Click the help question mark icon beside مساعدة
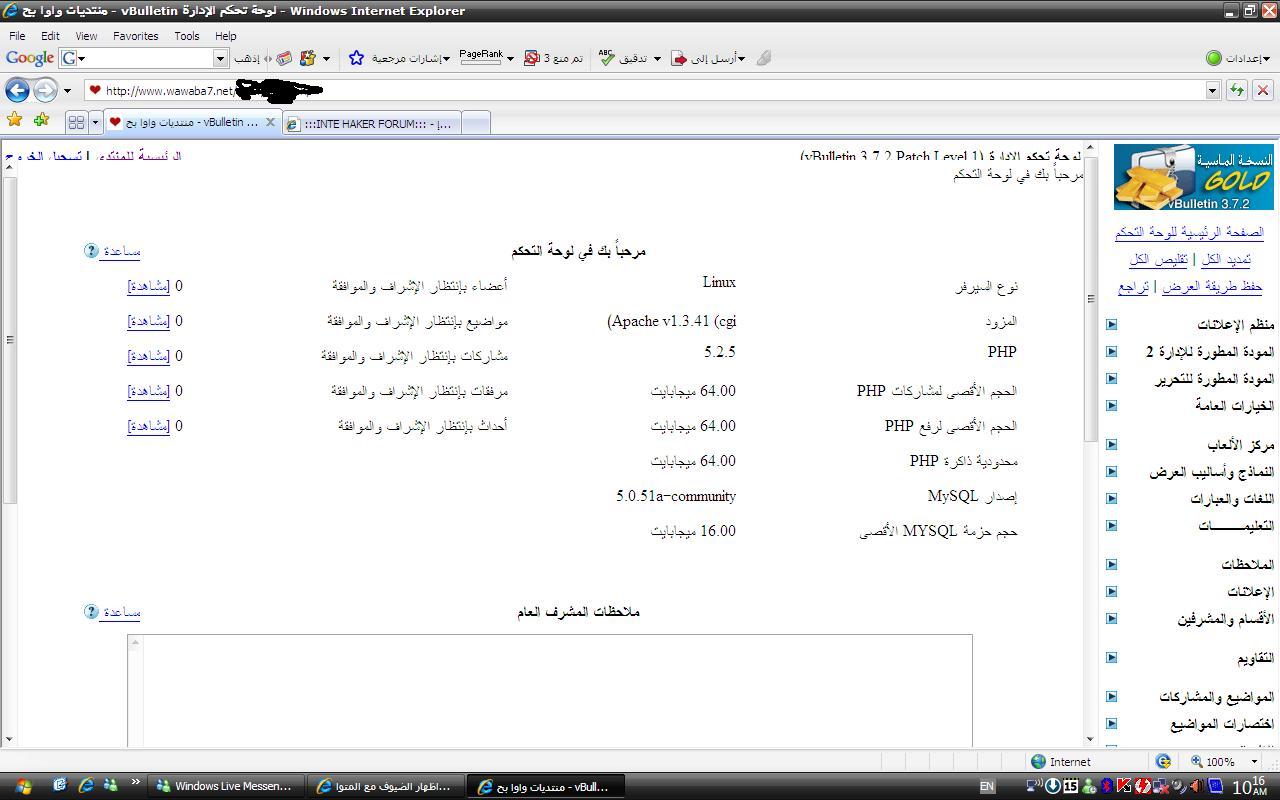 tap(91, 251)
